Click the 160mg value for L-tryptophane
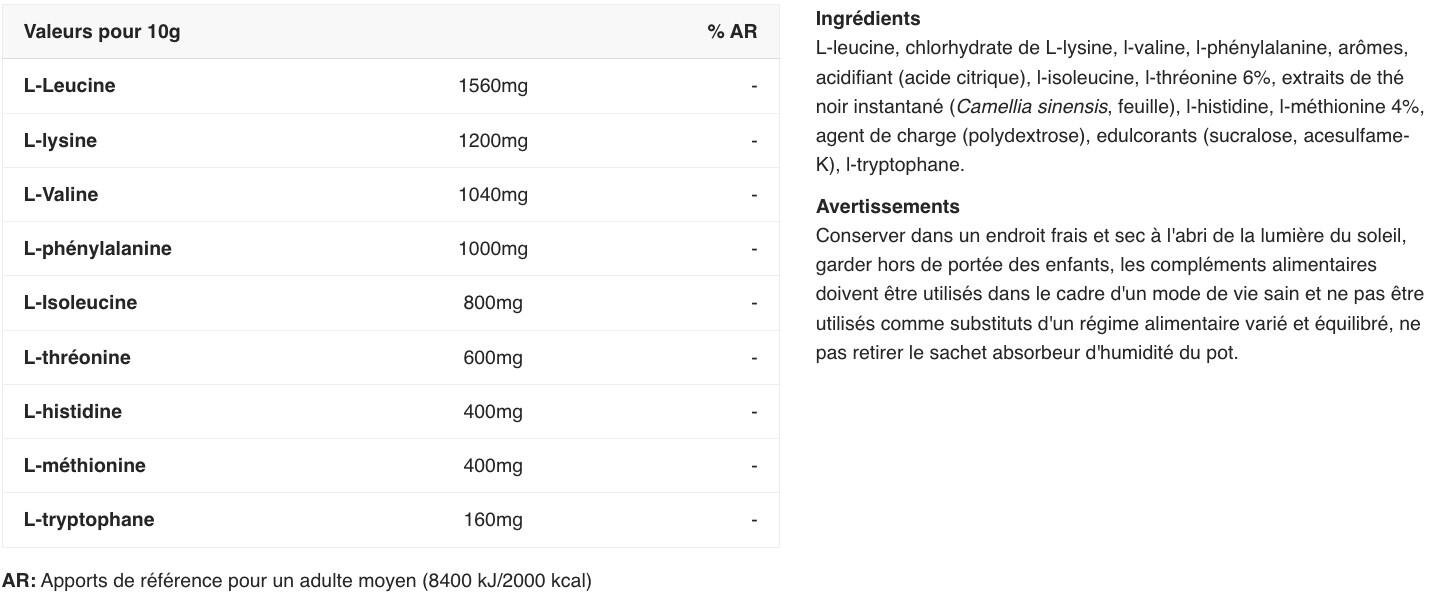 pyautogui.click(x=493, y=520)
